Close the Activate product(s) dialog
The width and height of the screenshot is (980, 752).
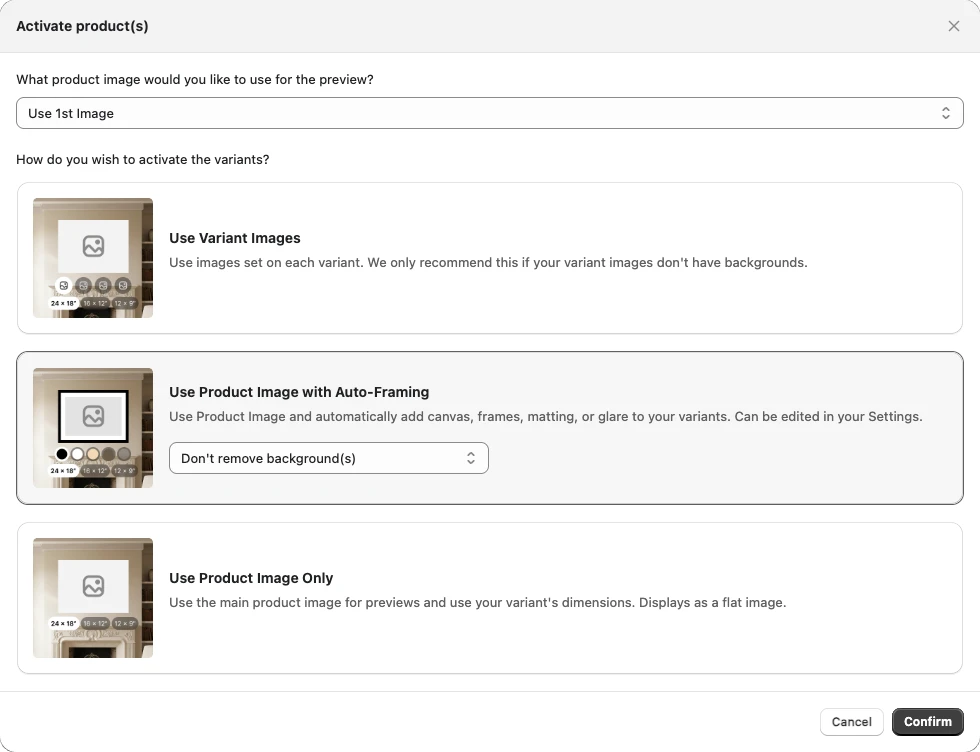pos(953,26)
